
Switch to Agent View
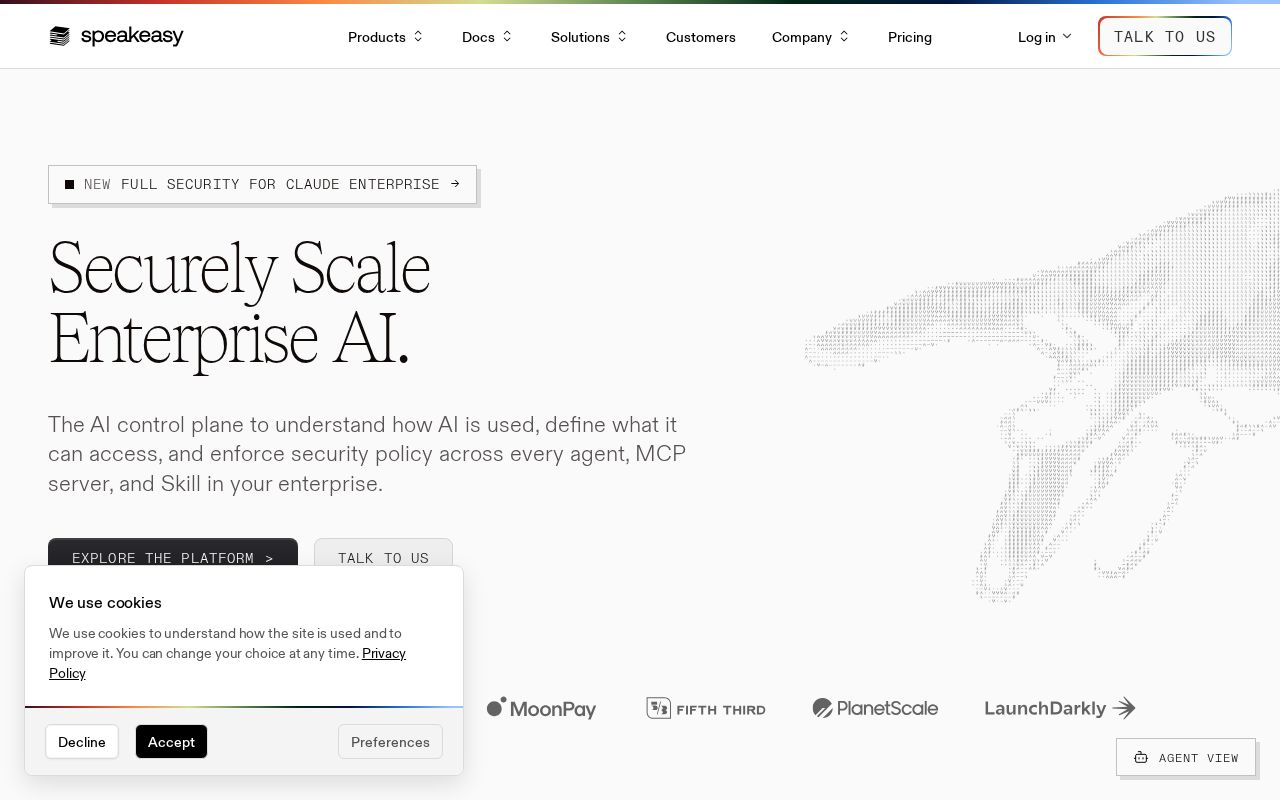point(1186,757)
